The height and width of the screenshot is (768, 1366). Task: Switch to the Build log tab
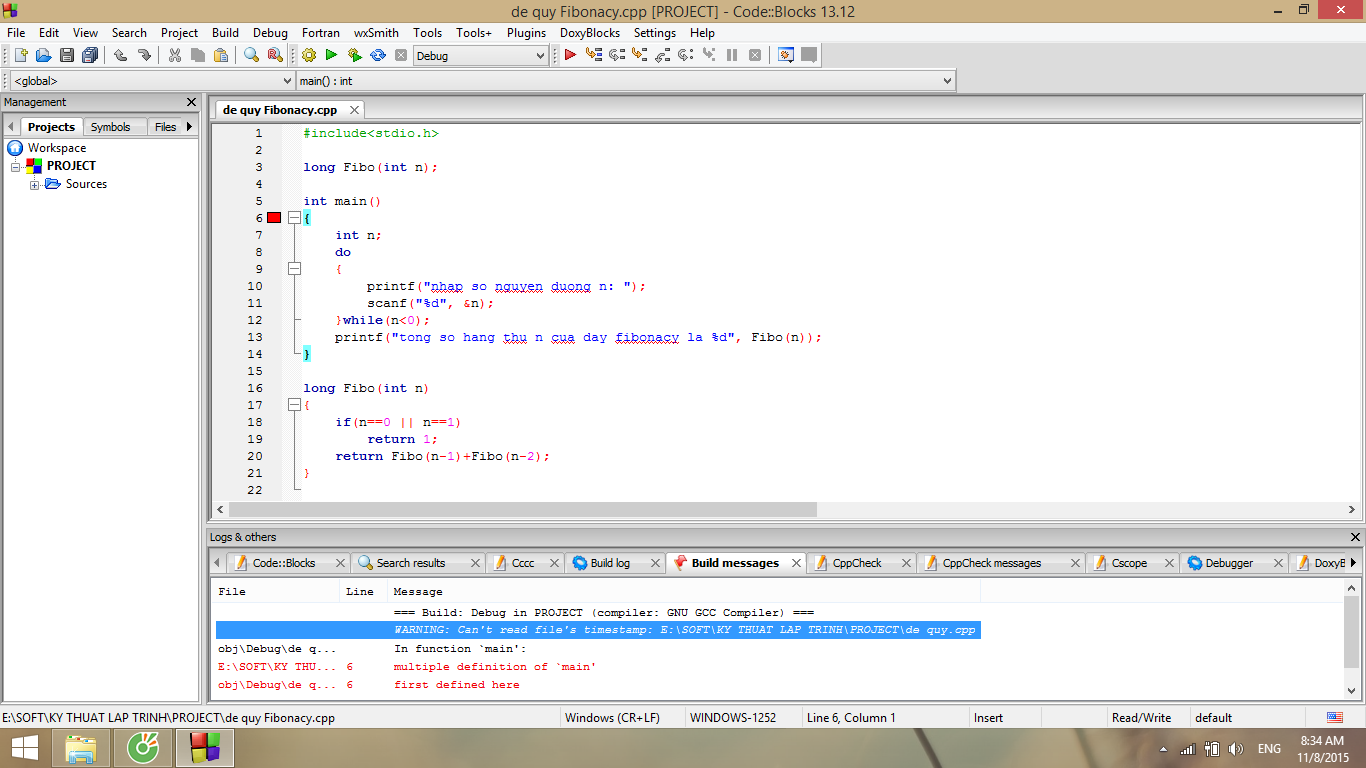(609, 563)
